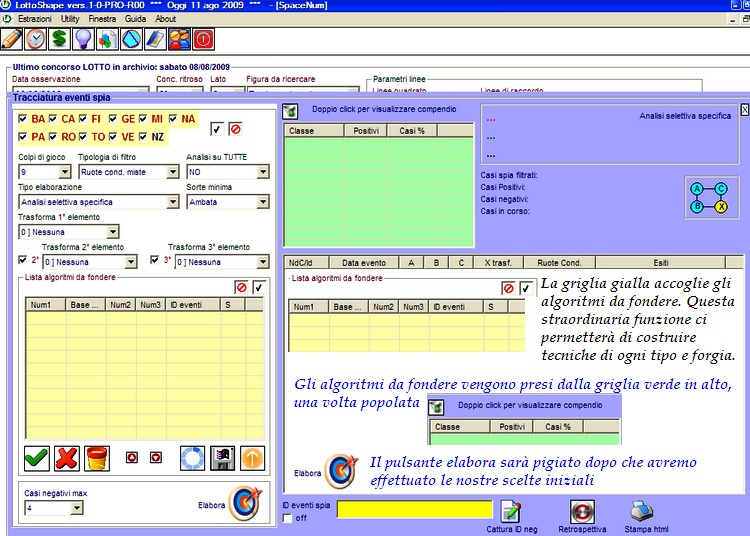The height and width of the screenshot is (536, 750).
Task: Open the Colpi di gioco dropdown
Action: (x=65, y=172)
